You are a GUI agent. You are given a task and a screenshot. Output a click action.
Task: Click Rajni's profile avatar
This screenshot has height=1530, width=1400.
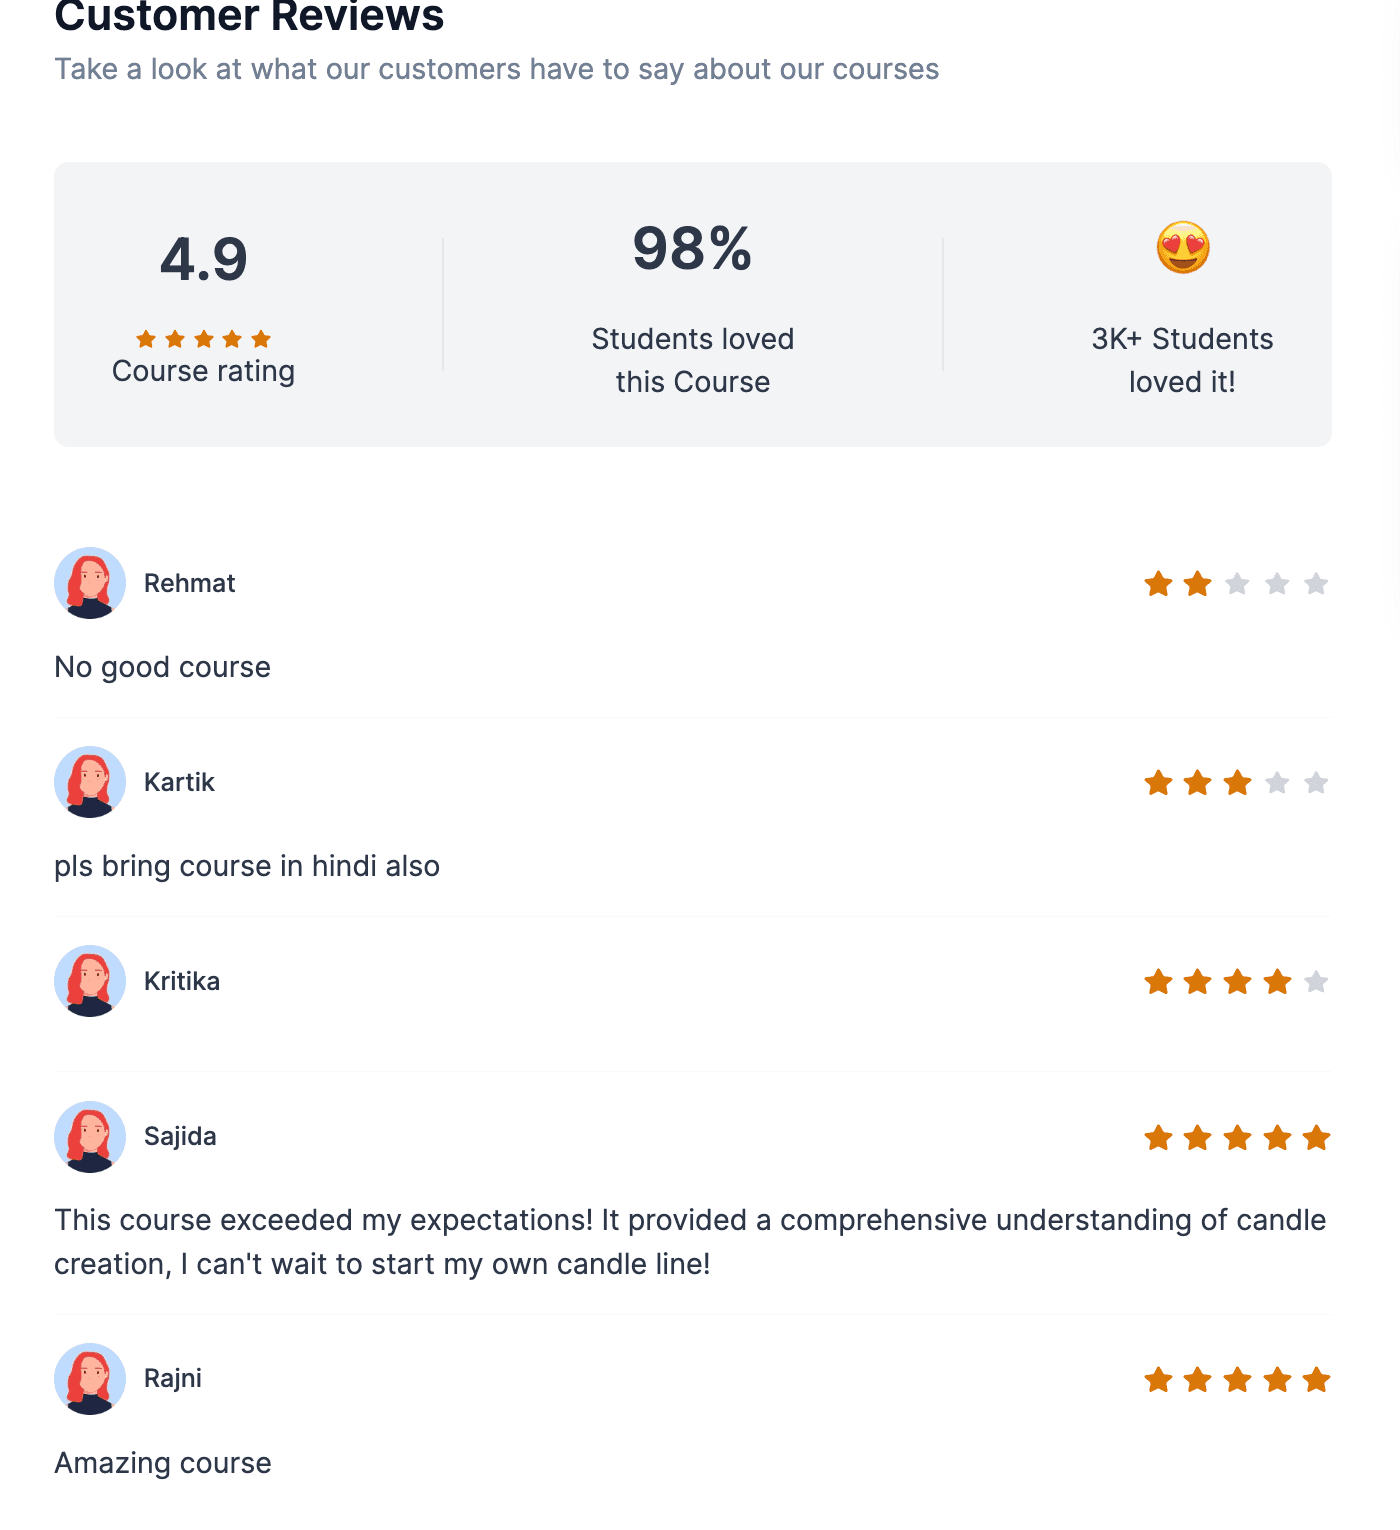[x=90, y=1379]
